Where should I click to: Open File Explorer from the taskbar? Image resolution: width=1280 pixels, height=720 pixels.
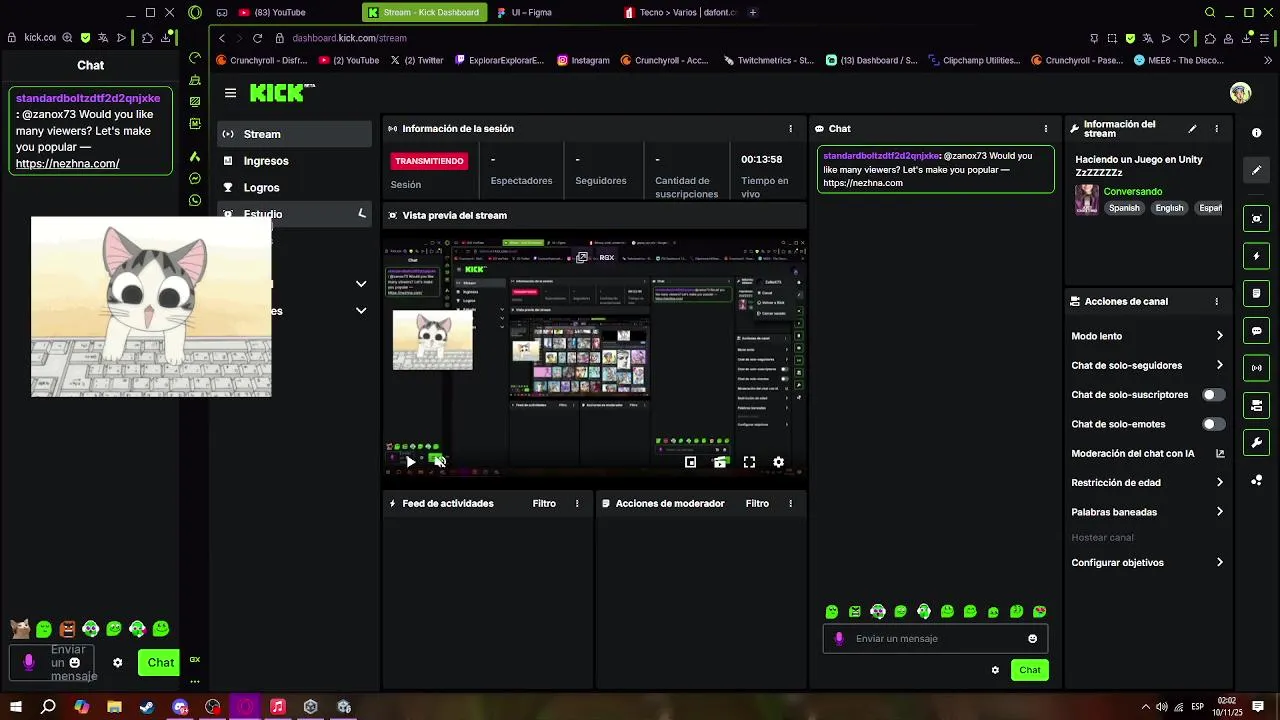[114, 707]
